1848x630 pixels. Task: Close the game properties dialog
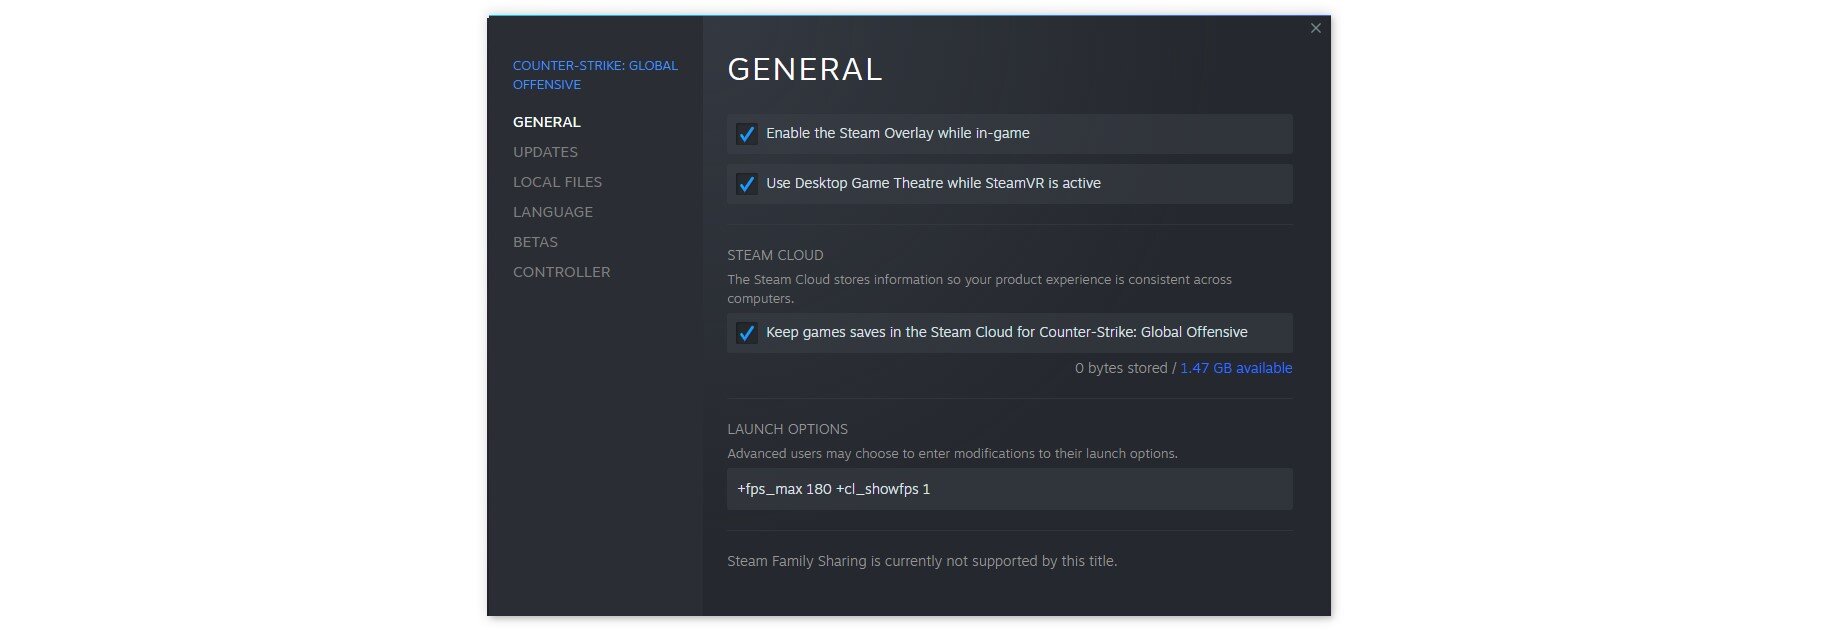click(x=1315, y=28)
